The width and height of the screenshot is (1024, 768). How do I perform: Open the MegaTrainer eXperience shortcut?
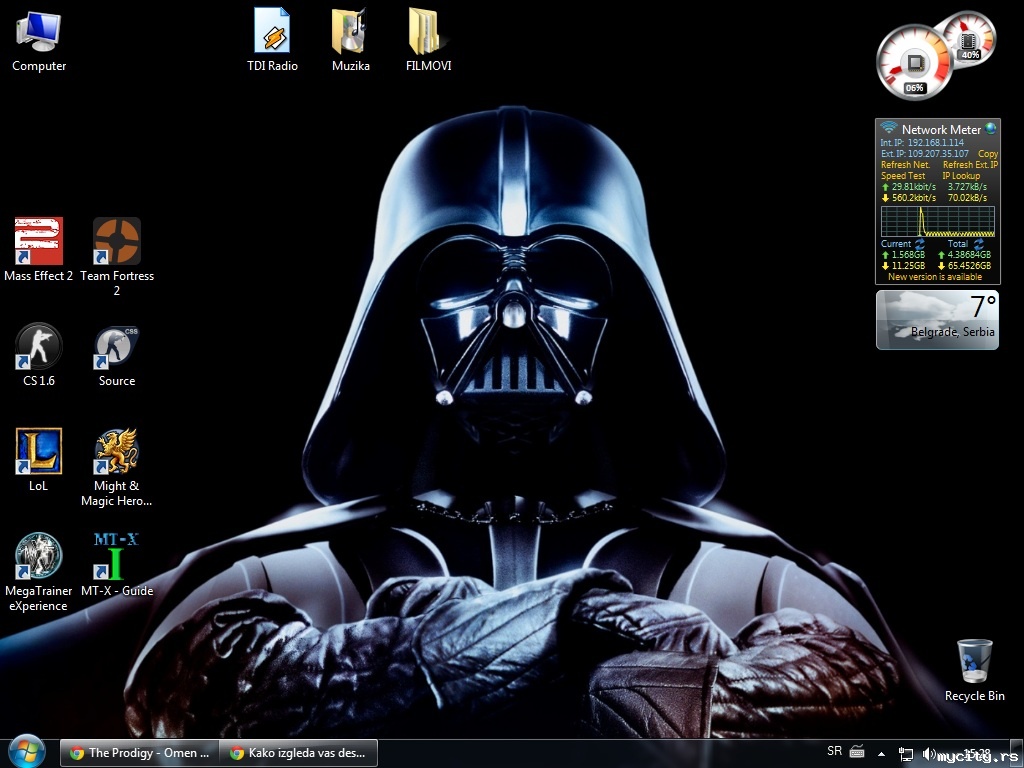[39, 571]
